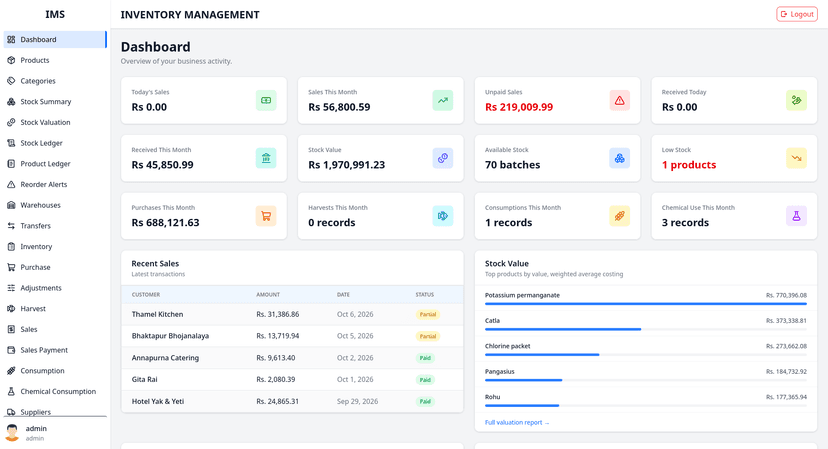This screenshot has width=828, height=449.
Task: Click the Bhaktapur Bhojanalaya customer name
Action: tap(170, 336)
